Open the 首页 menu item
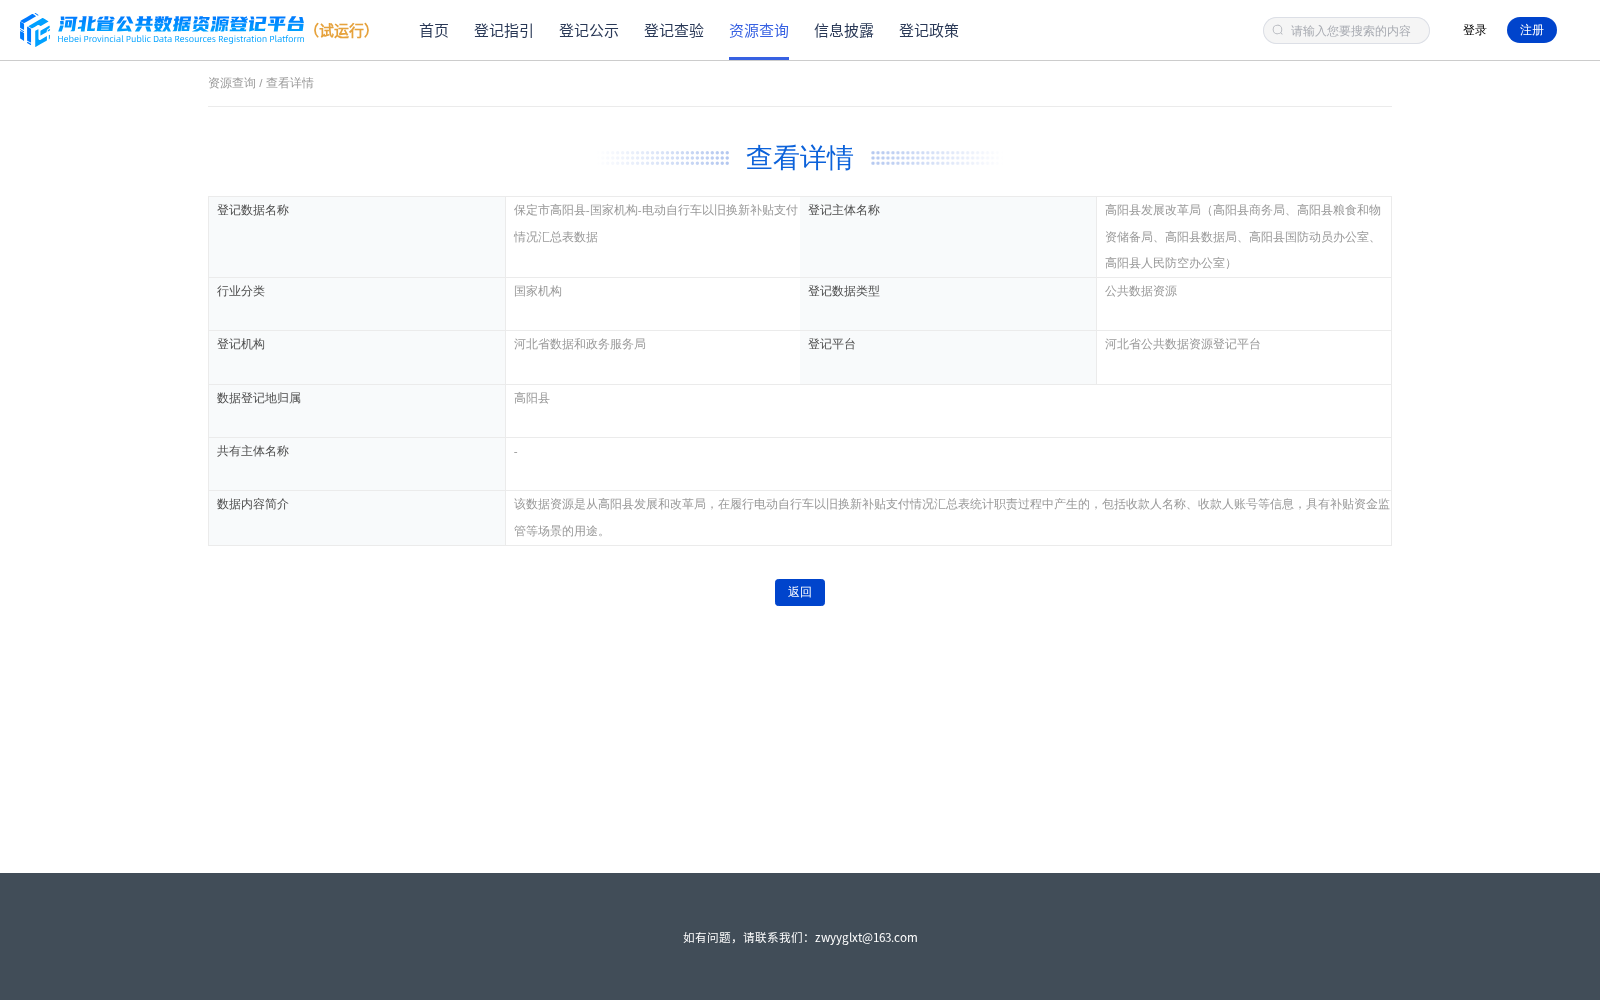The width and height of the screenshot is (1600, 1000). 434,30
